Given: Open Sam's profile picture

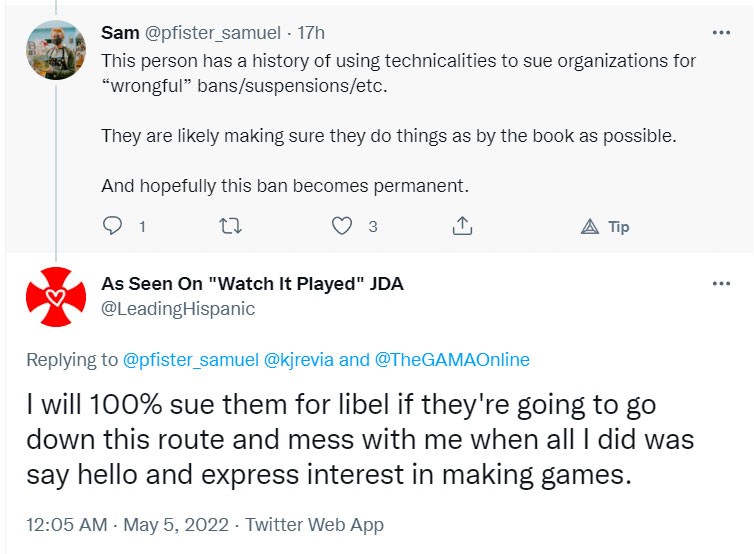Looking at the screenshot, I should pos(56,50).
